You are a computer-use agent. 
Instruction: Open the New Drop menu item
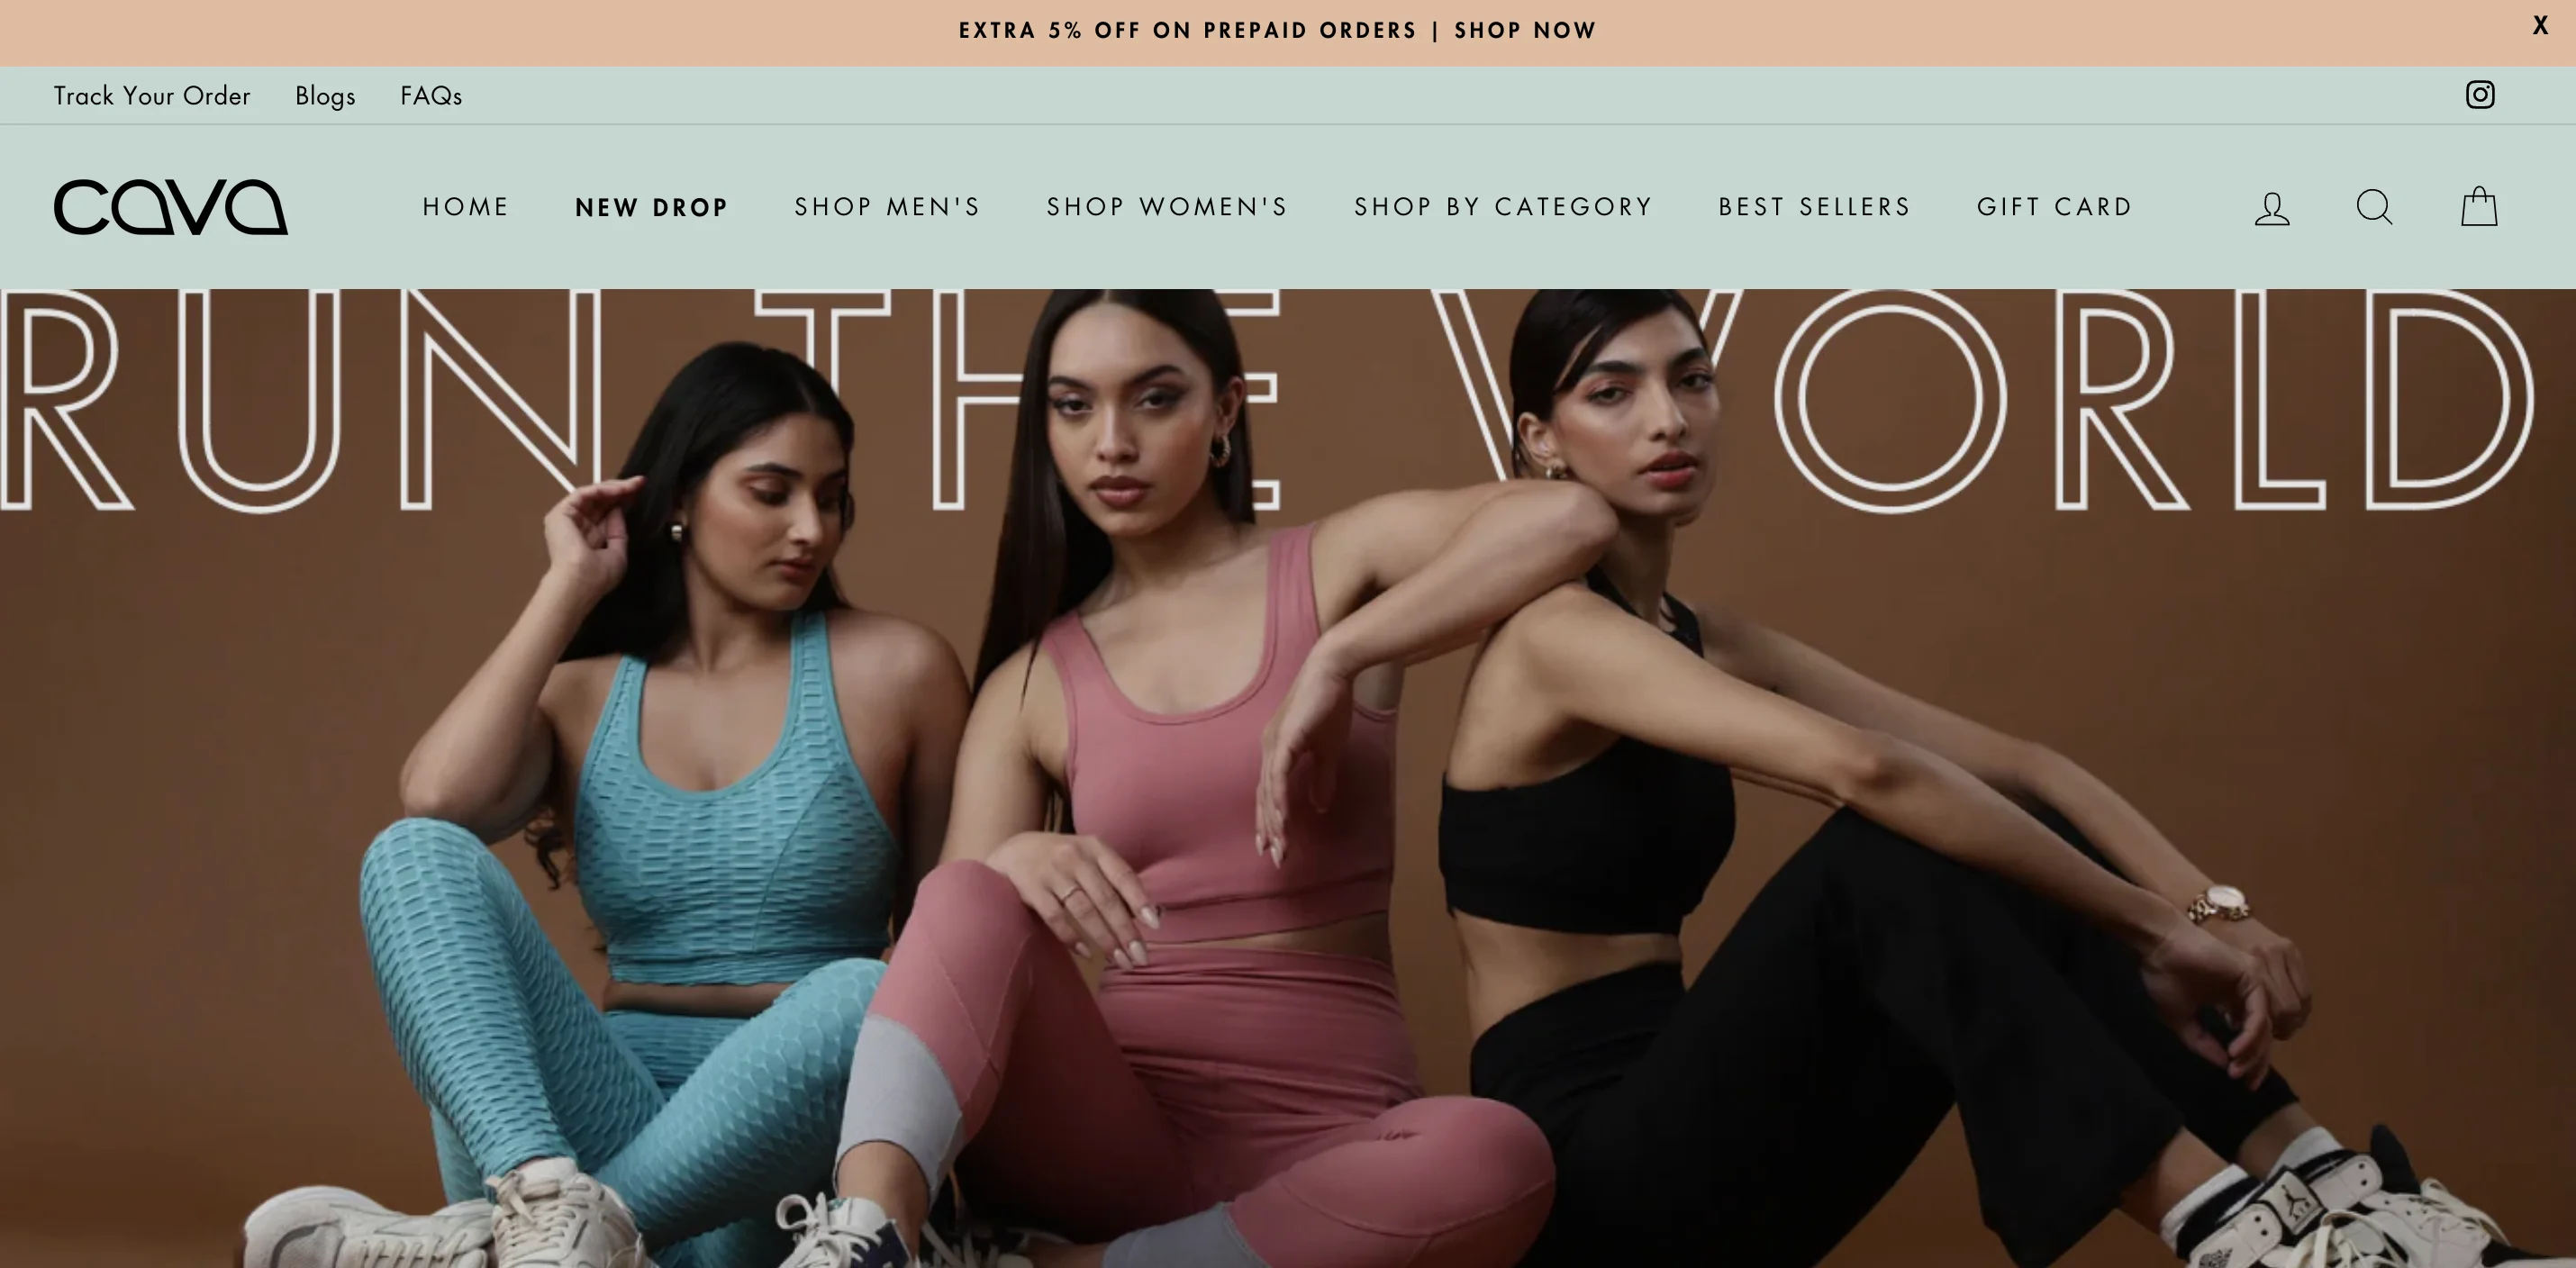[652, 207]
